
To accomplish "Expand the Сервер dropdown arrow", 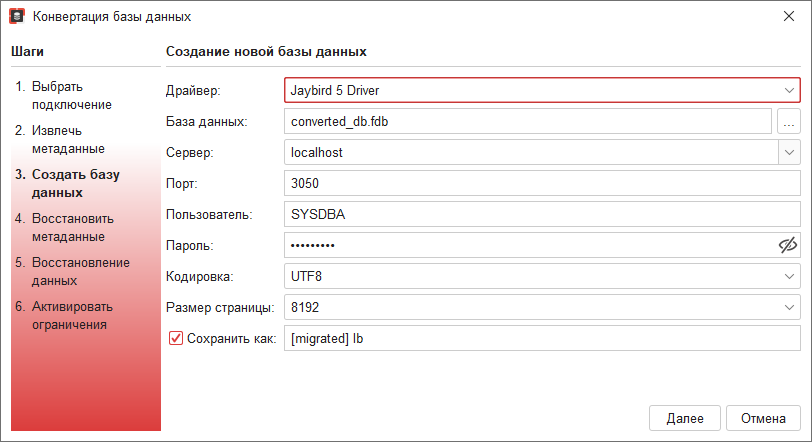I will (x=789, y=152).
